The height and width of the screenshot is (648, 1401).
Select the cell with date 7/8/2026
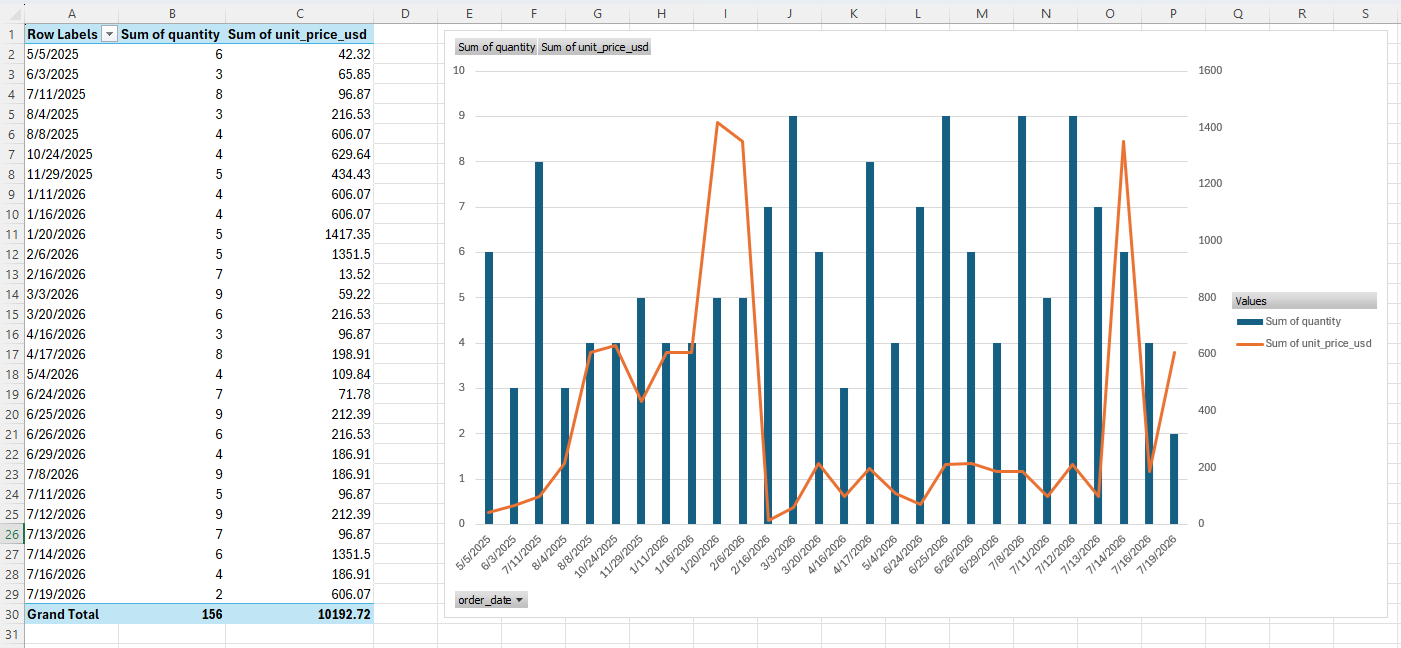tap(71, 474)
